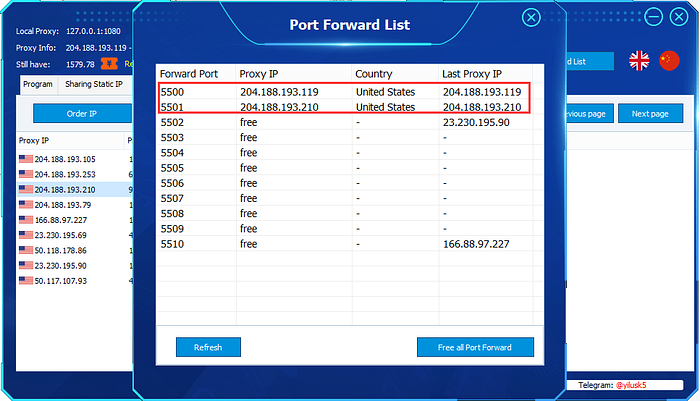Click United States cell for port 5500
The image size is (700, 401).
tap(385, 92)
